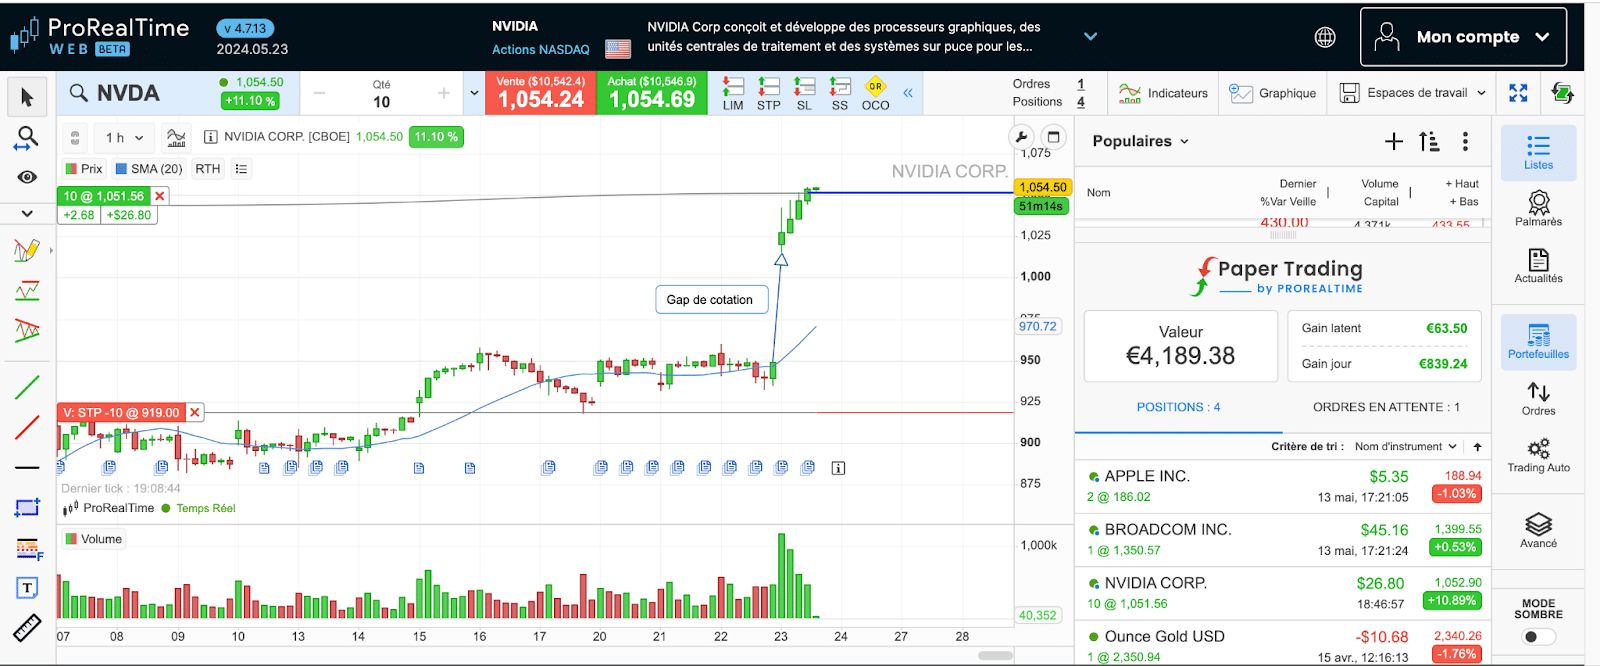1600x666 pixels.
Task: Close the 10 @ 1,051.56 position label
Action: pyautogui.click(x=160, y=196)
